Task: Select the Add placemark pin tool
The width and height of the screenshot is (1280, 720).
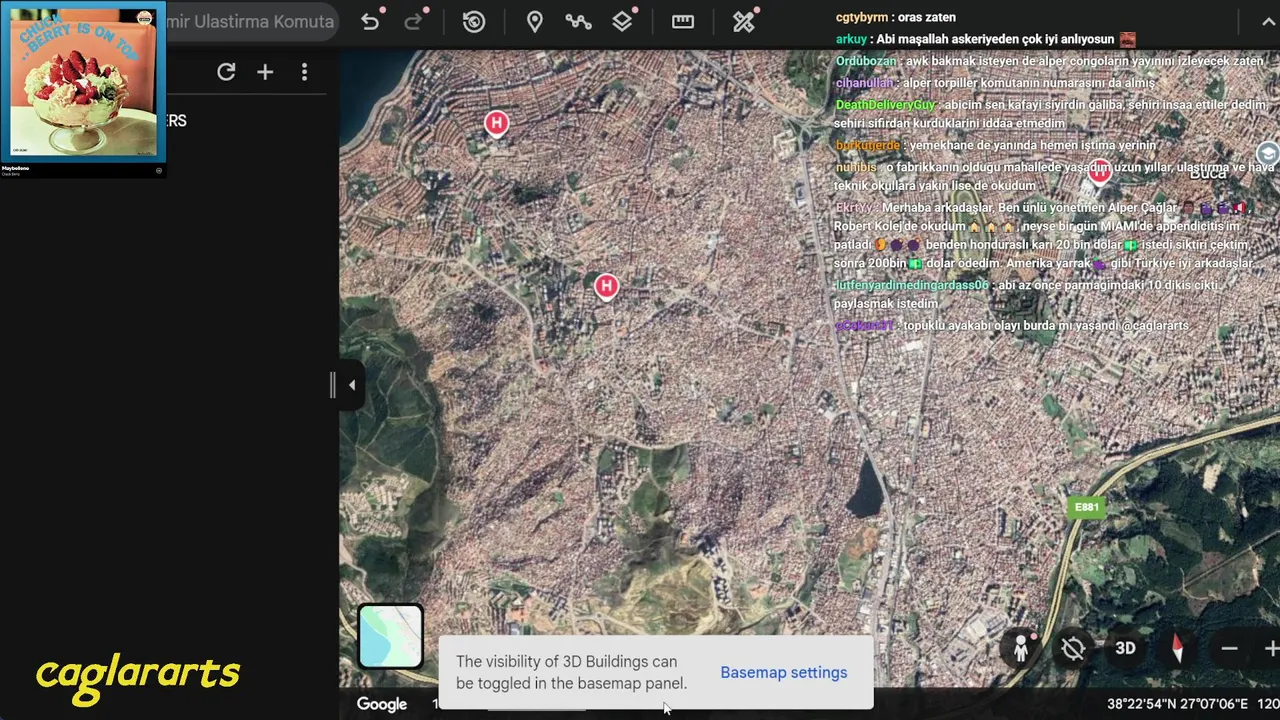Action: pos(535,22)
